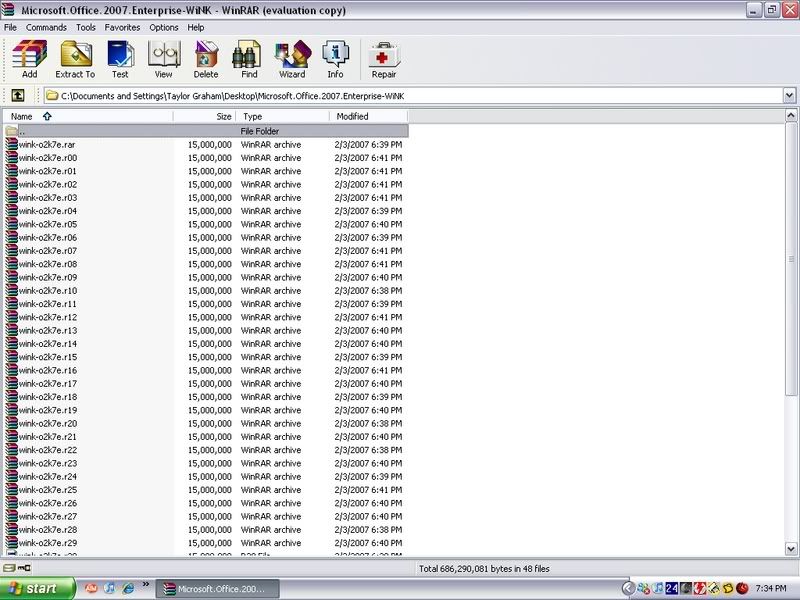
Task: Click 'WinRAR archive' type of wink-o2k7e.r13
Action: [271, 330]
